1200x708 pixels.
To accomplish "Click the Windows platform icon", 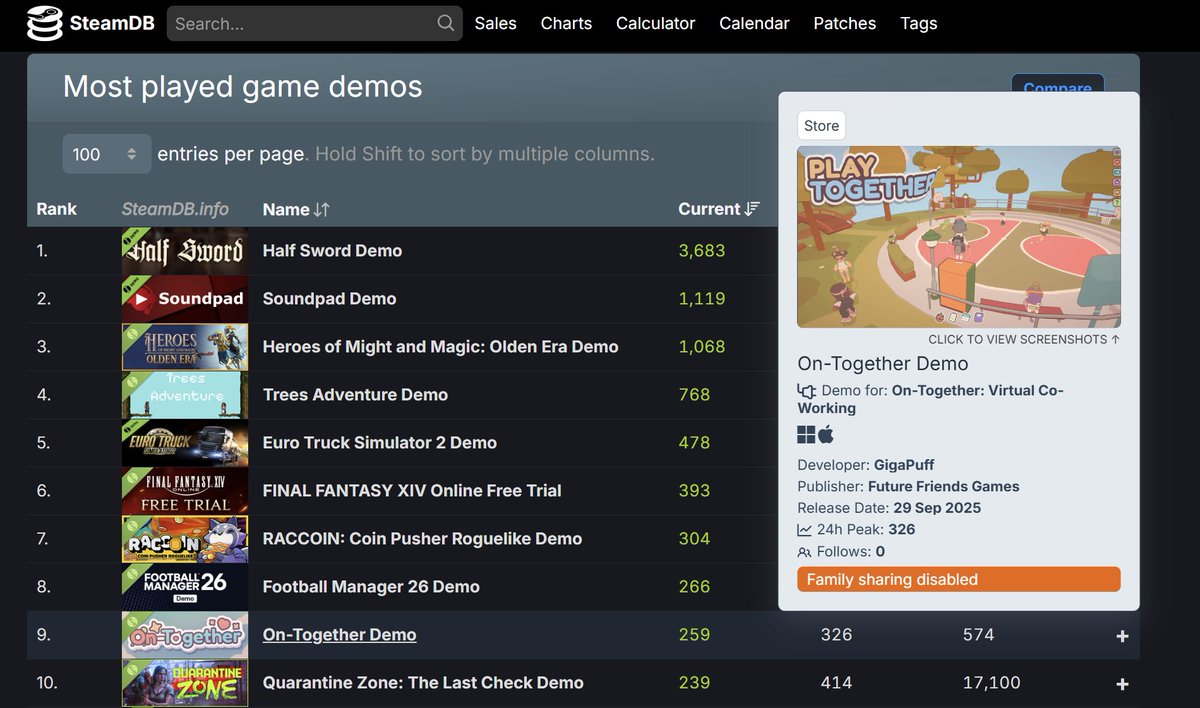I will point(806,434).
